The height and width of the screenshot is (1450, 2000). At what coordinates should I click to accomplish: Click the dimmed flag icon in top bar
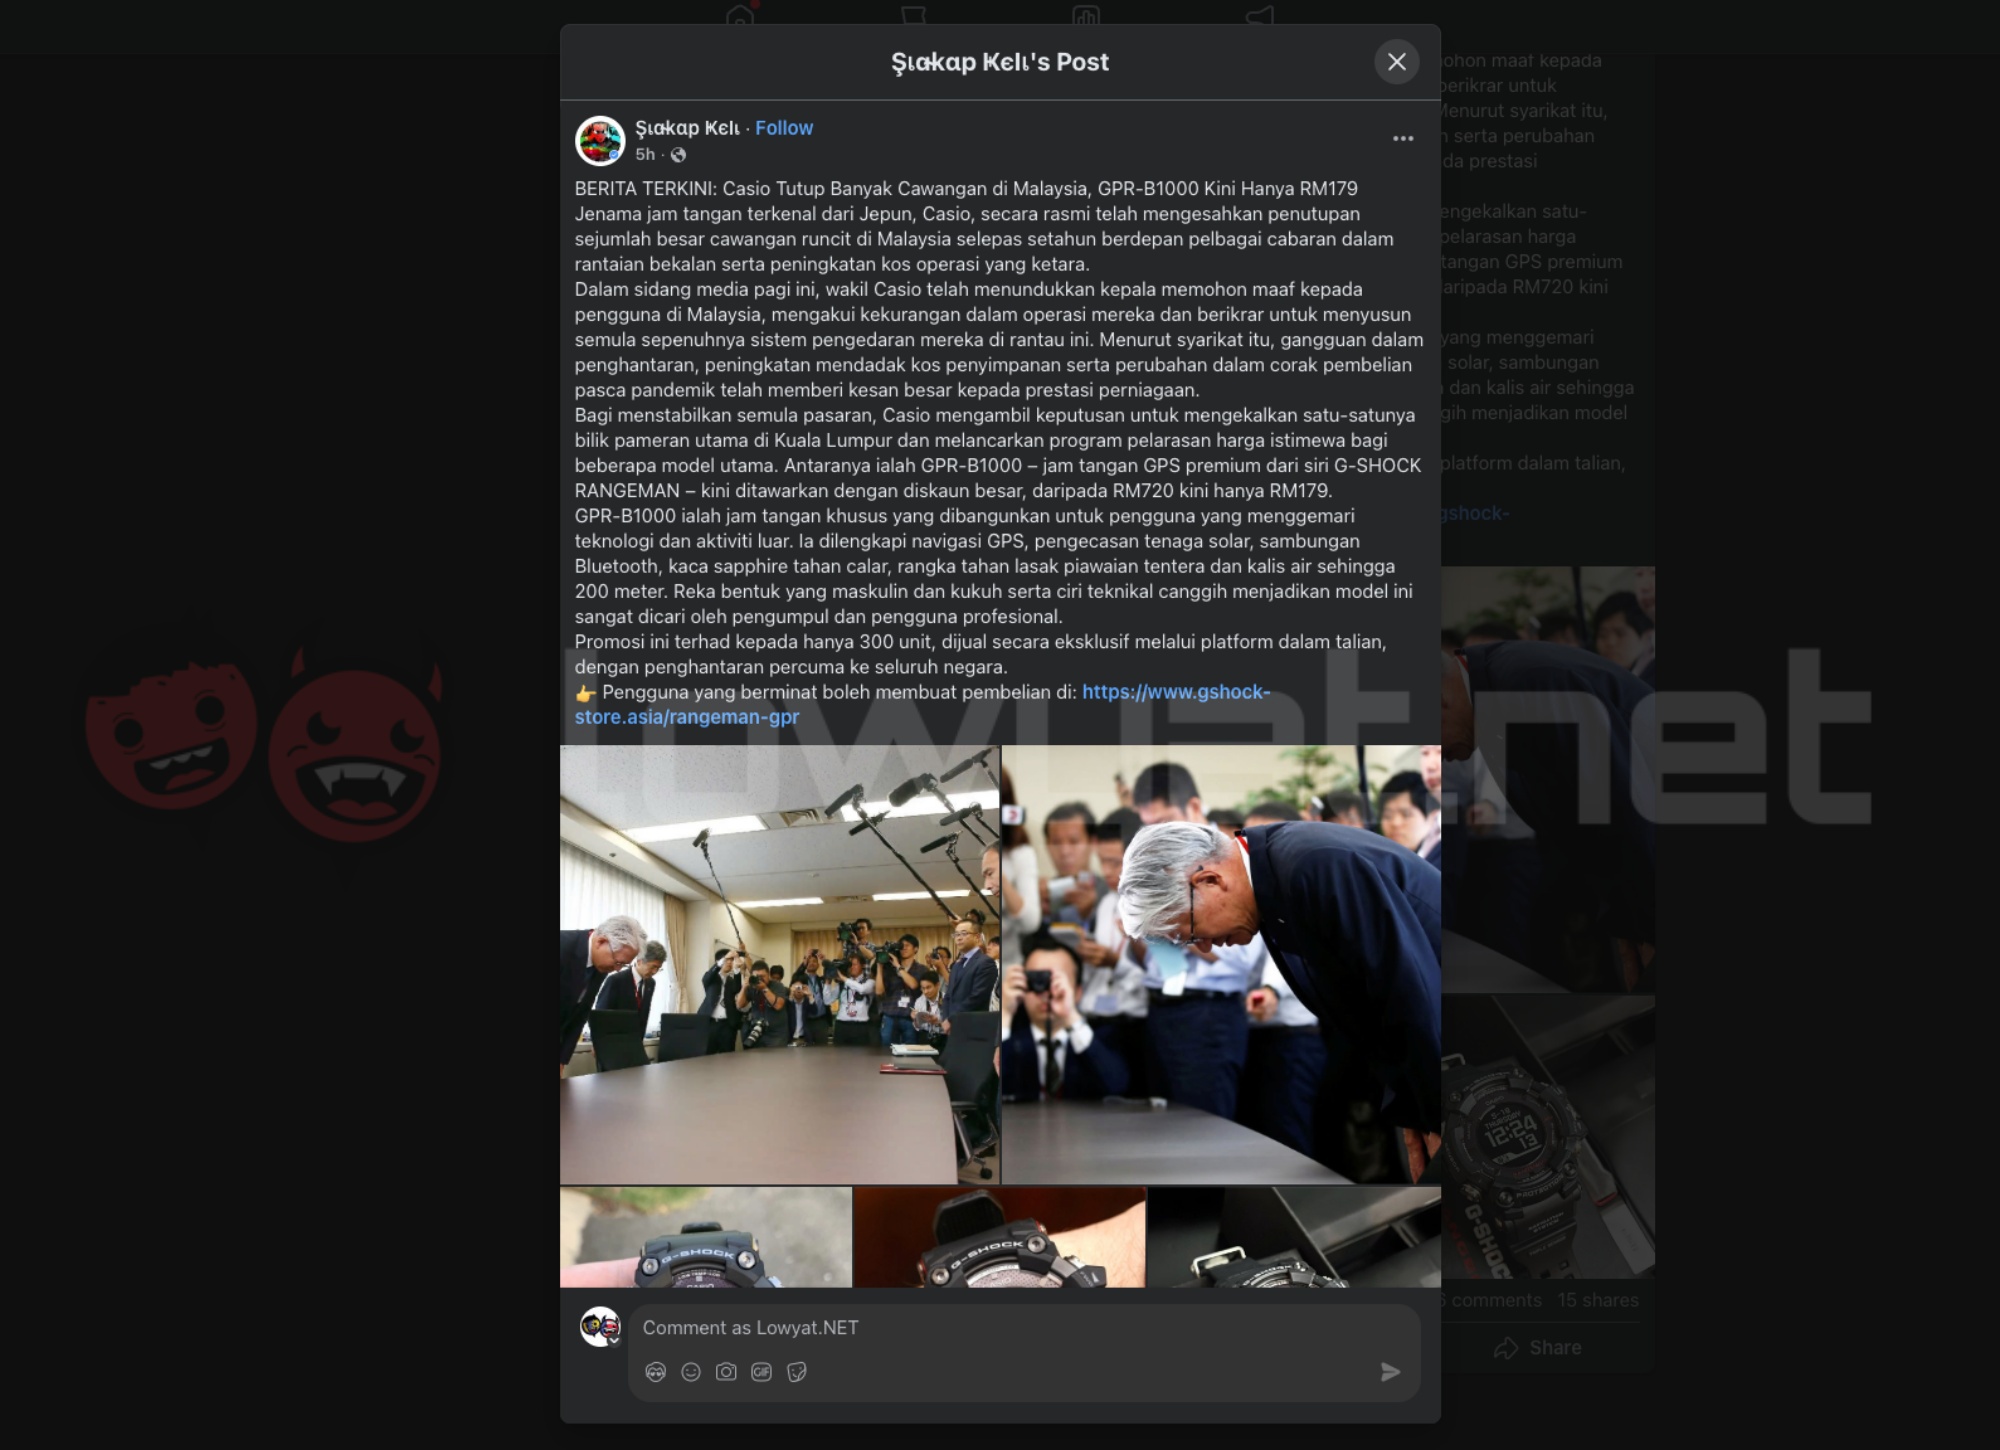[913, 16]
